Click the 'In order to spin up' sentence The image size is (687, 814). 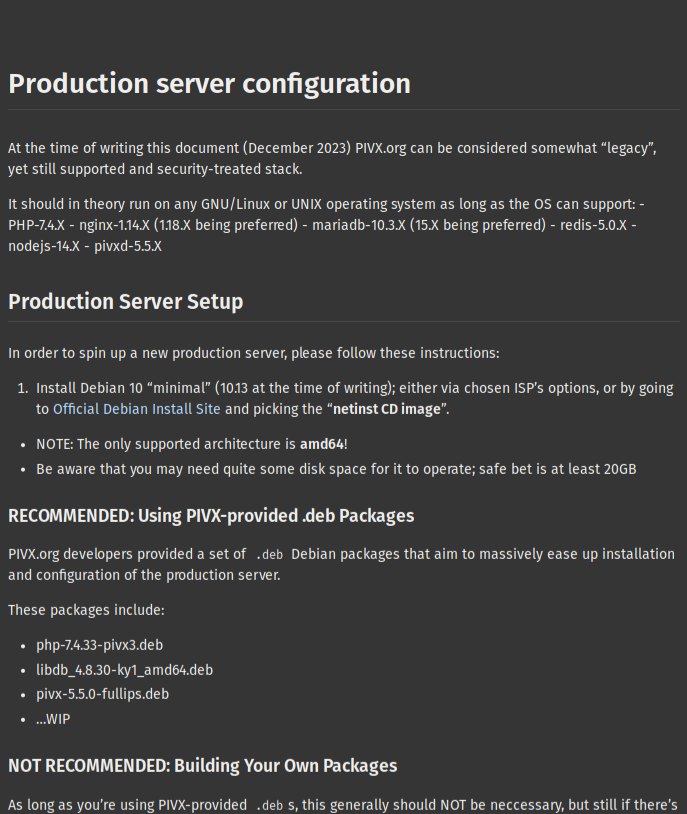click(253, 353)
